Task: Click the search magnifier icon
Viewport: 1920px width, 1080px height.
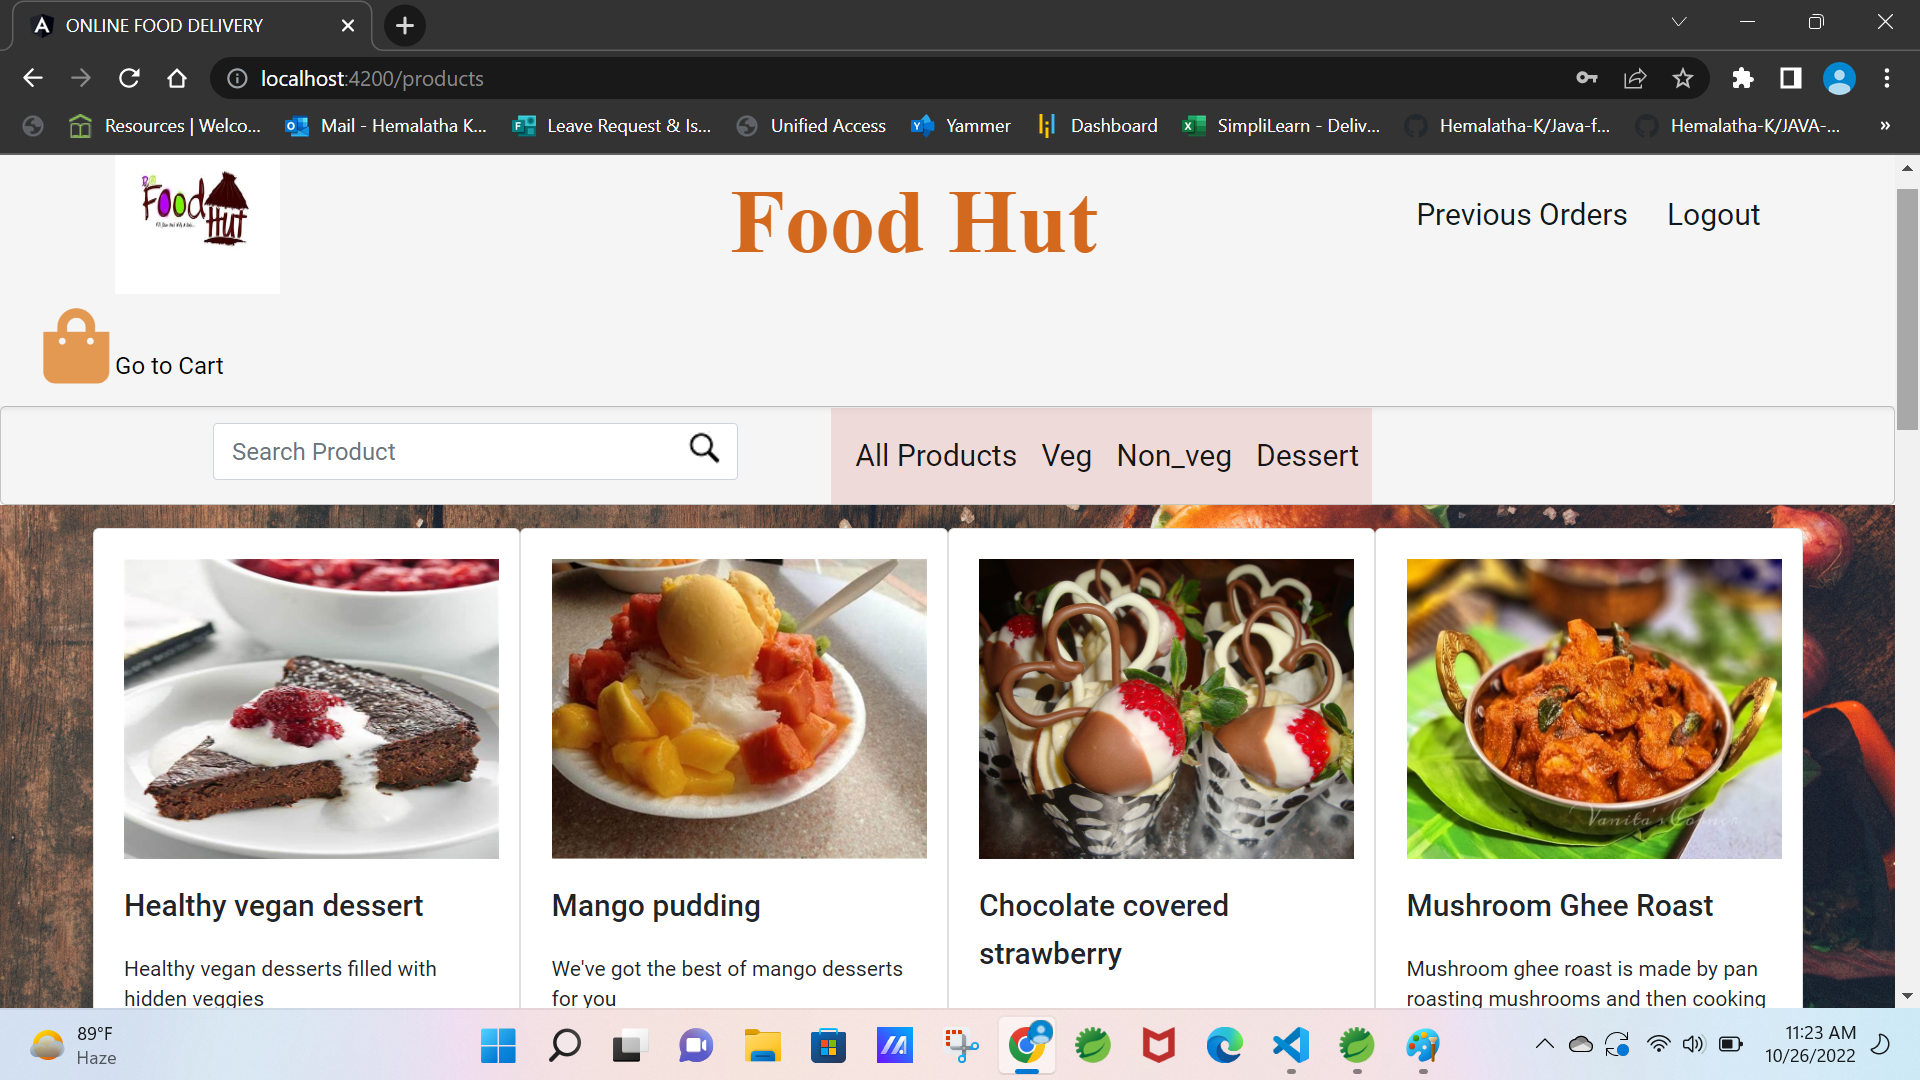Action: (704, 449)
